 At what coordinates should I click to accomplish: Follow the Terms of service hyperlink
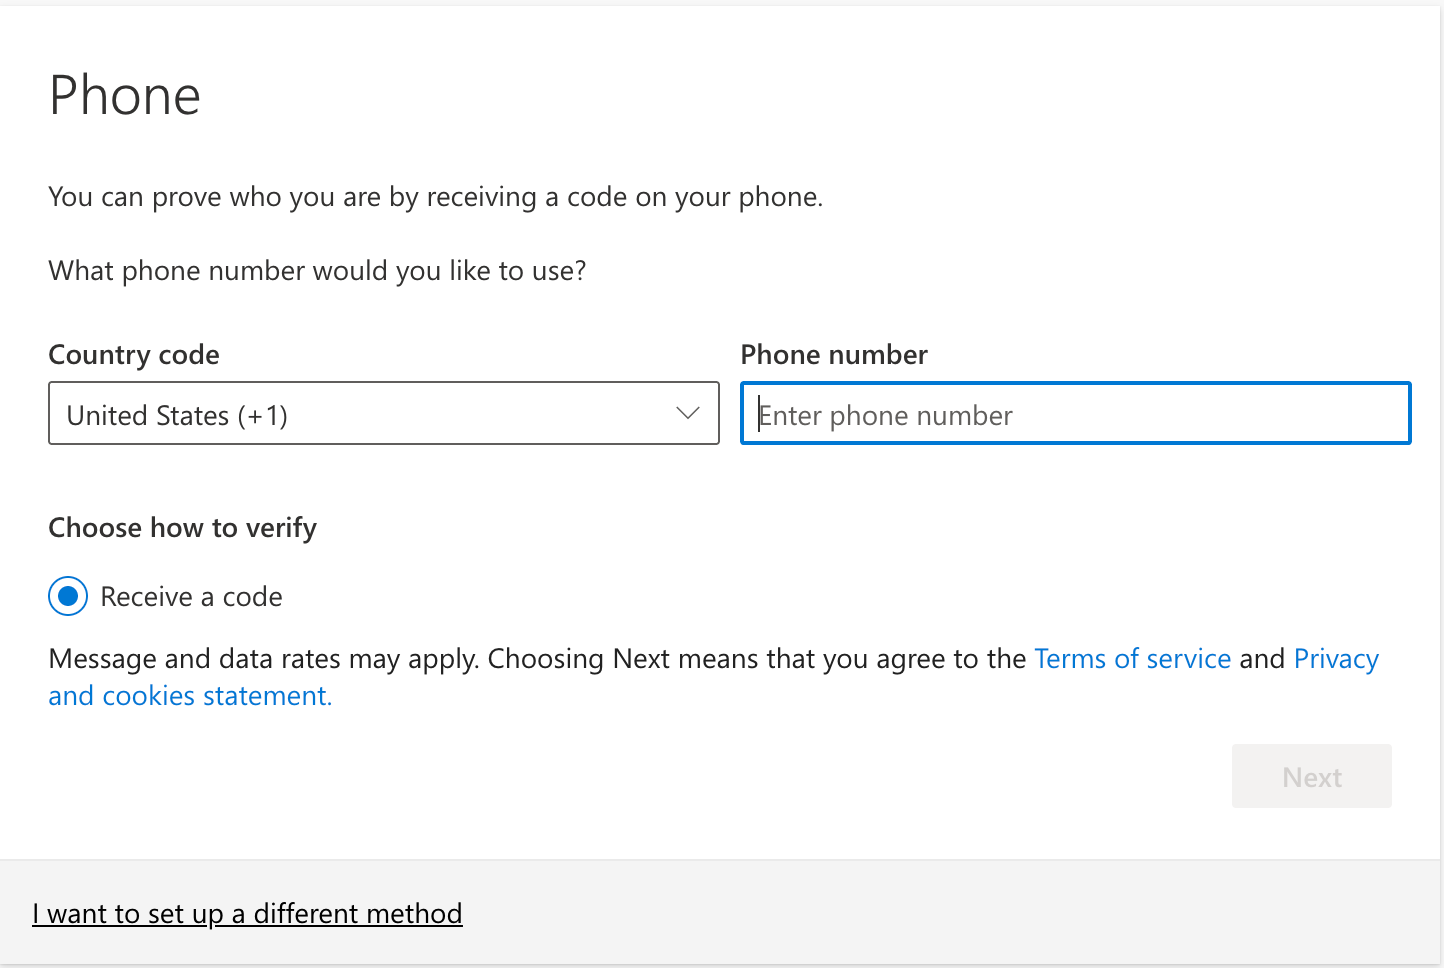tap(1132, 658)
